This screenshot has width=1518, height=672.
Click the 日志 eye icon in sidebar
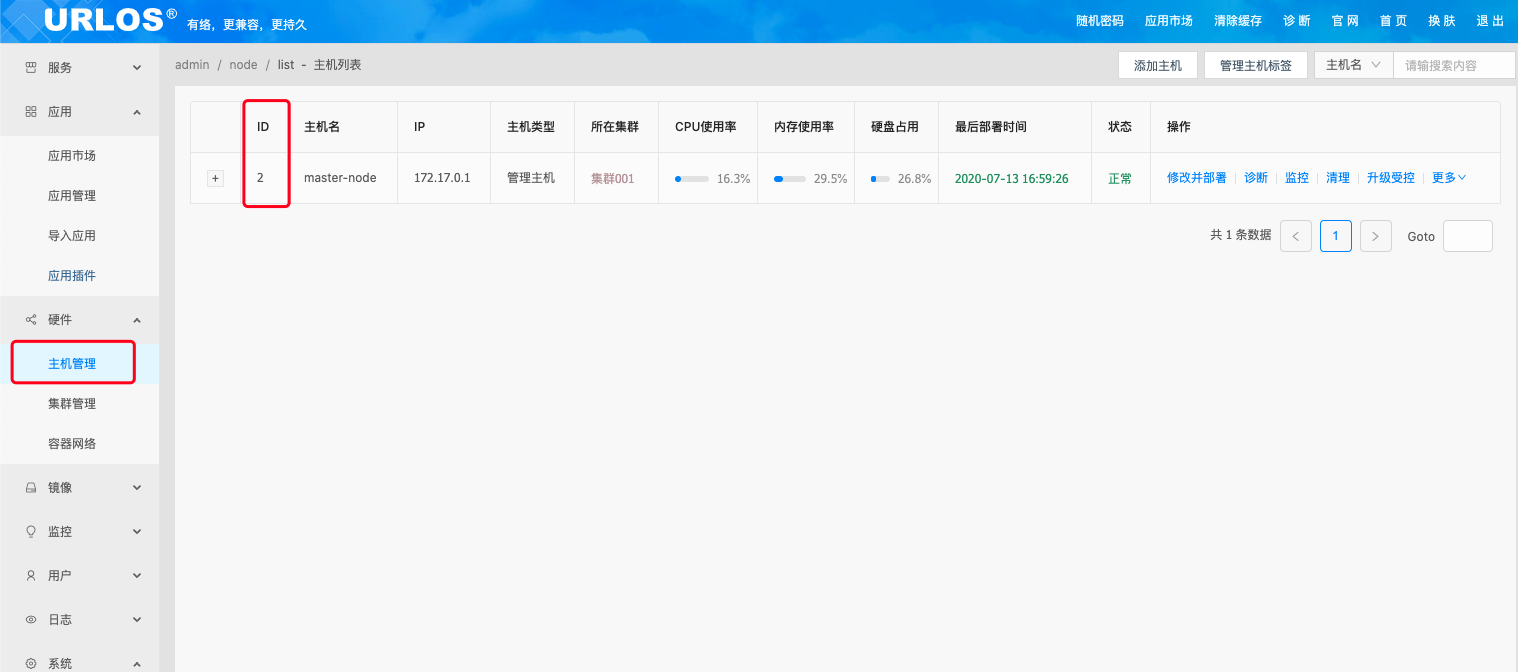(x=31, y=620)
